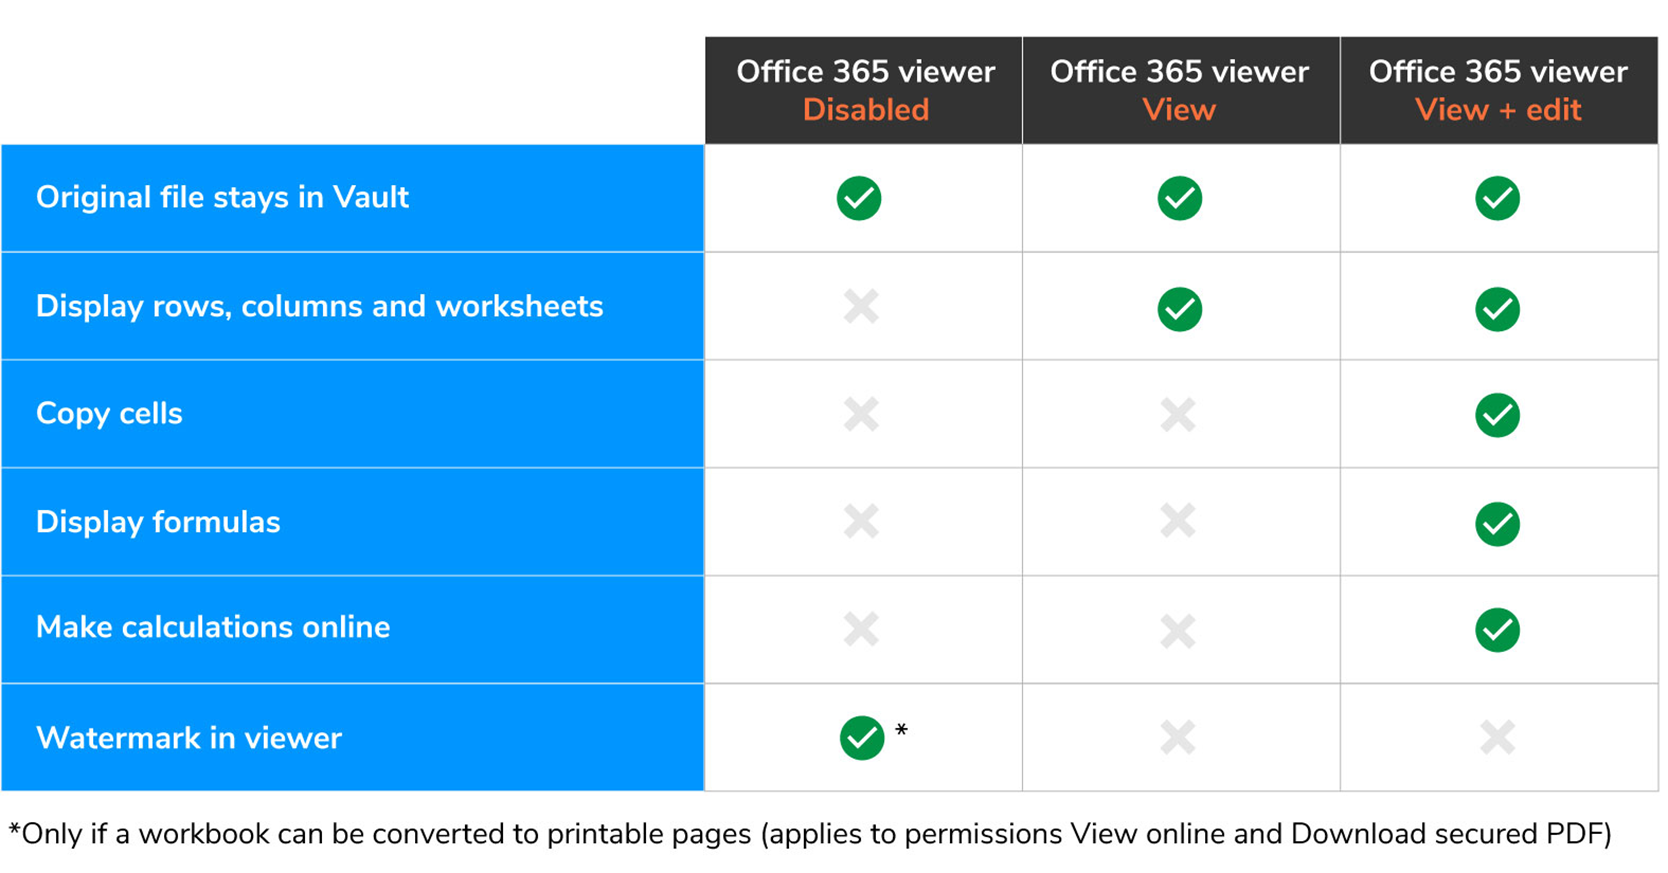1668x873 pixels.
Task: Click gray X for Make calculations online under Disabled
Action: tap(861, 629)
